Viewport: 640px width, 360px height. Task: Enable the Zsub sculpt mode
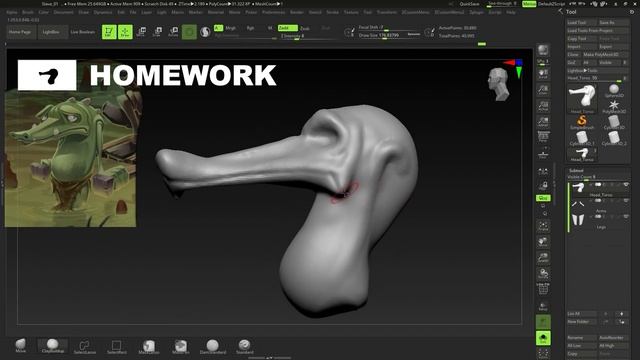[304, 29]
